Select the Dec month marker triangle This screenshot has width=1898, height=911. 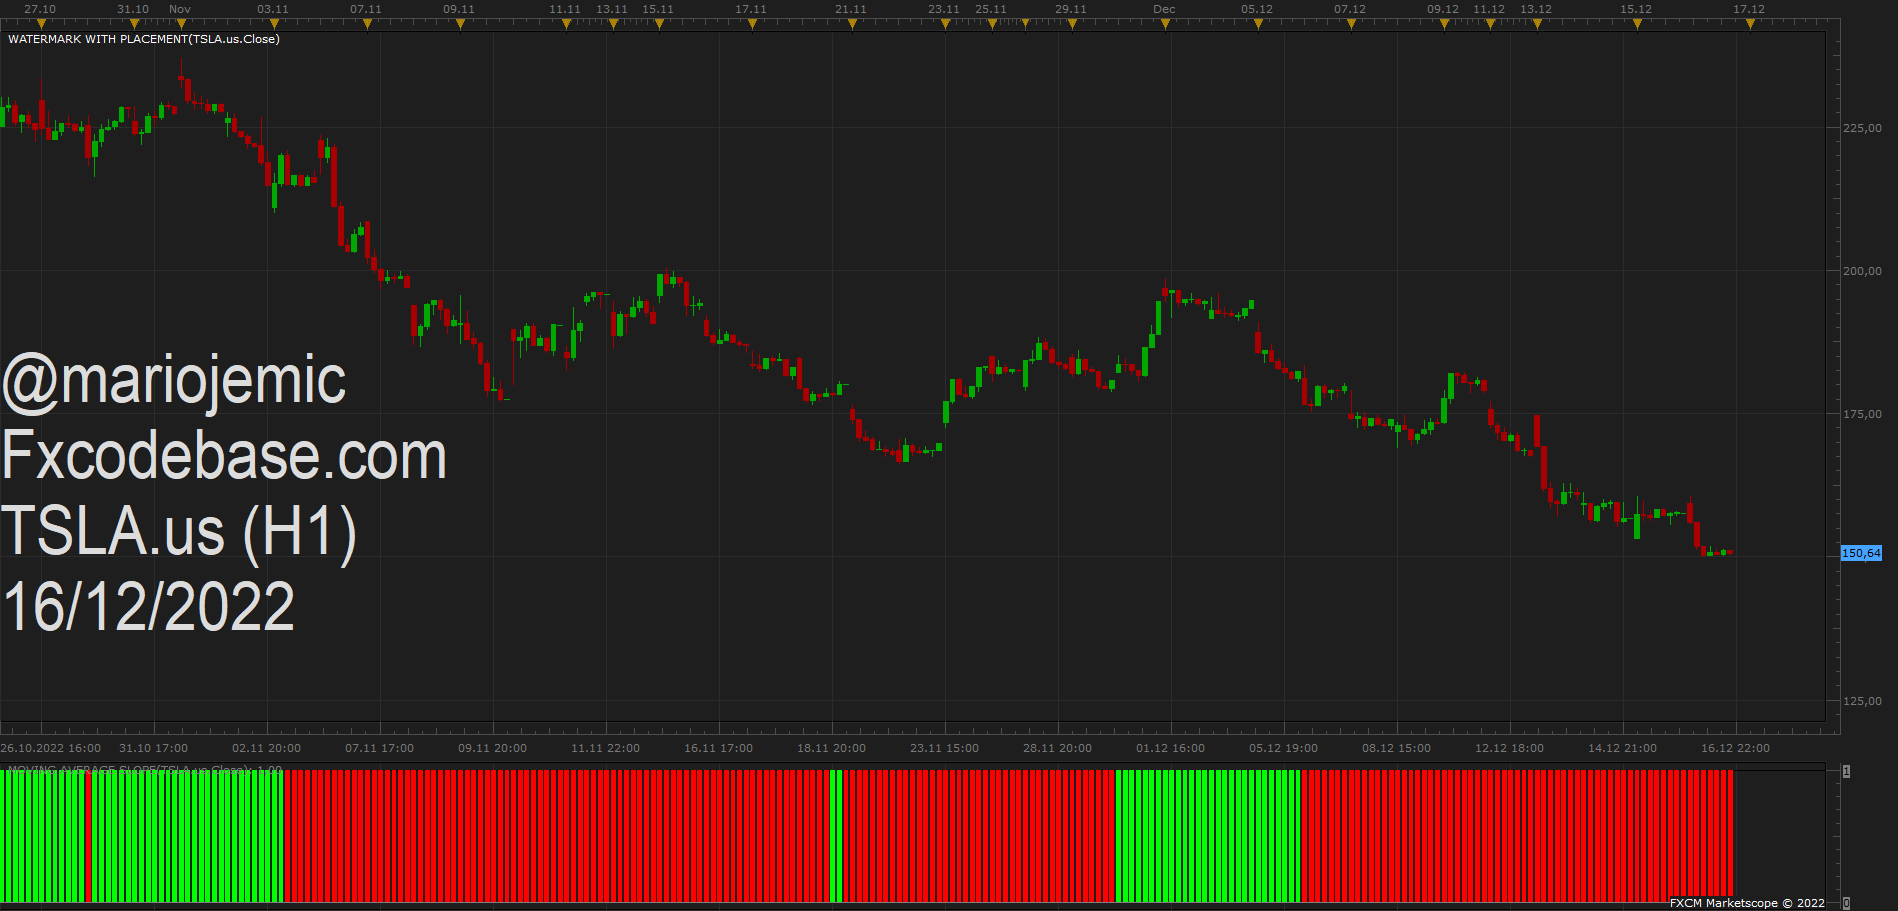tap(1165, 24)
